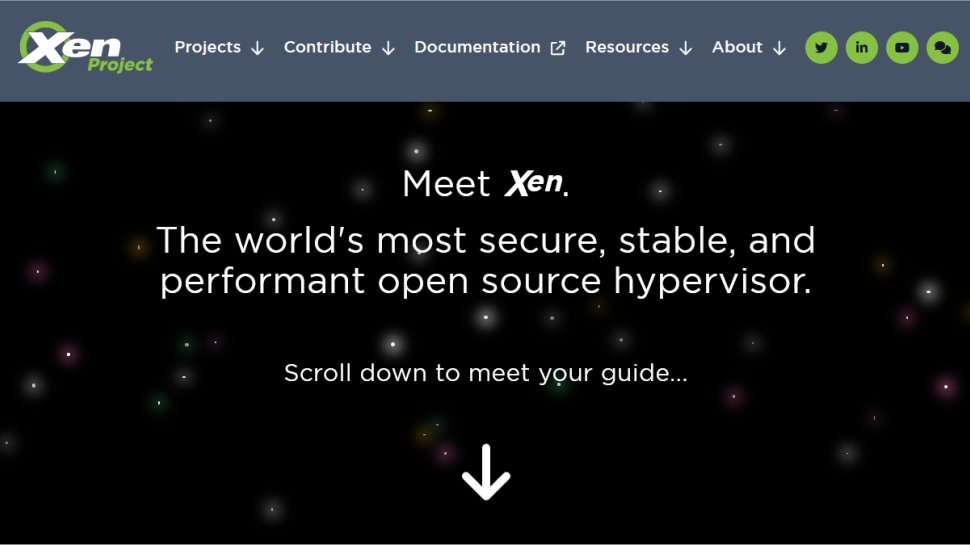Open the Twitter social icon
This screenshot has height=545, width=970.
pyautogui.click(x=821, y=48)
